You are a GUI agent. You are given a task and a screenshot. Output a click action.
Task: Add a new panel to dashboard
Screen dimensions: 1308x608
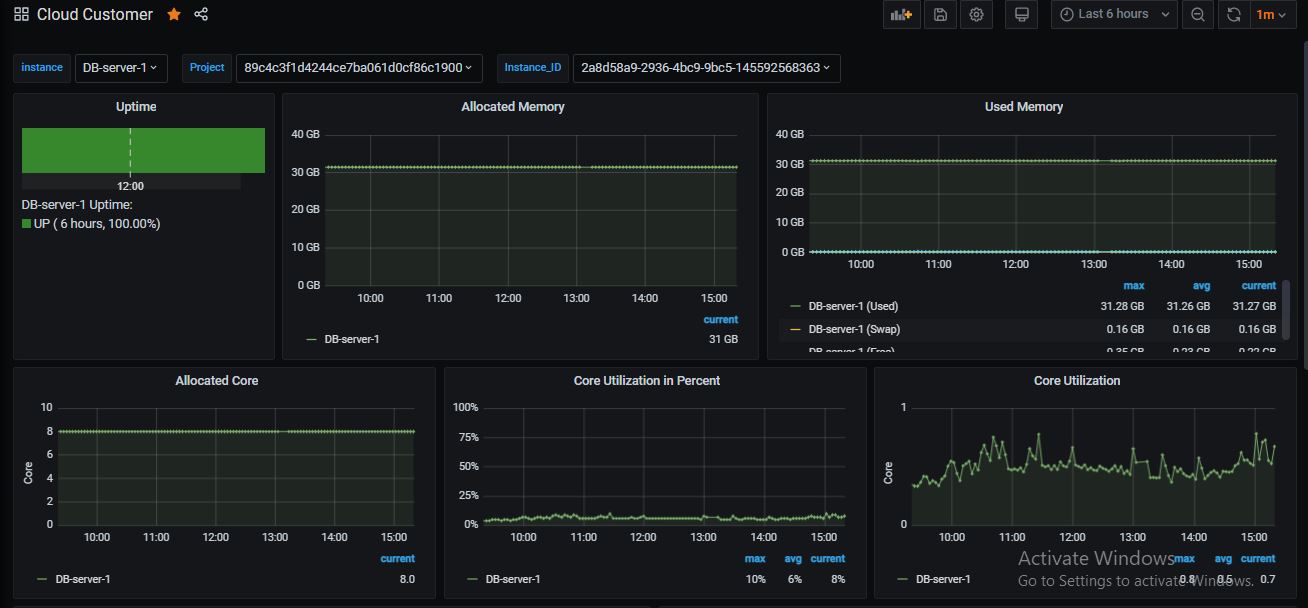tap(901, 14)
